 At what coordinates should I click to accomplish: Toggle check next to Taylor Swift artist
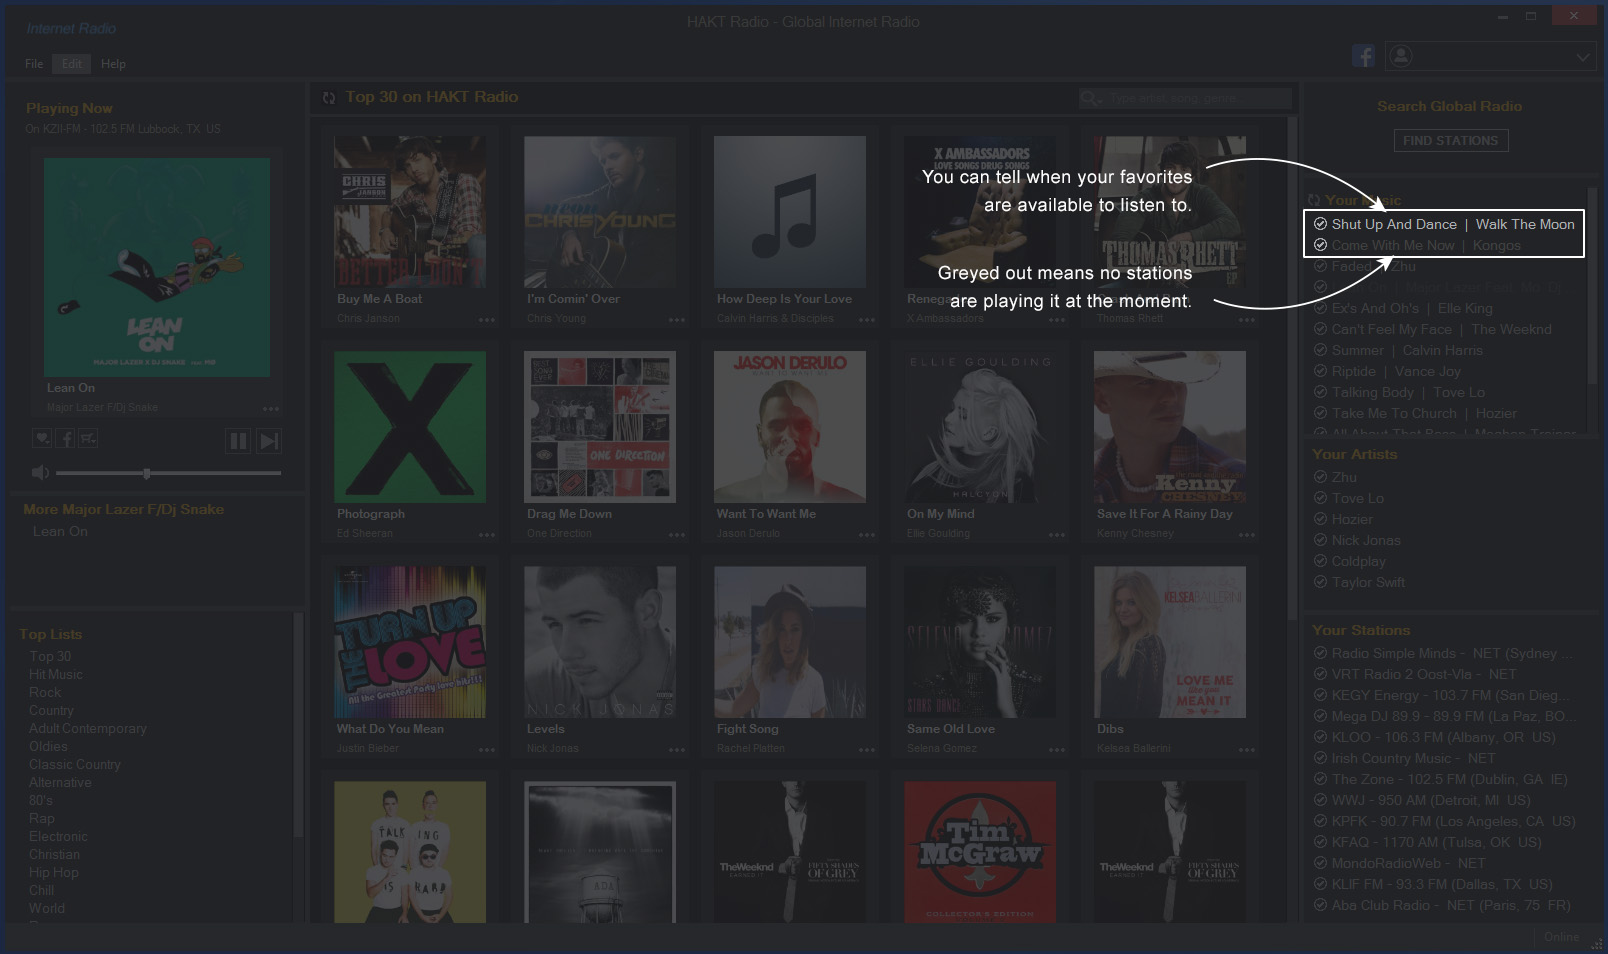(x=1320, y=582)
